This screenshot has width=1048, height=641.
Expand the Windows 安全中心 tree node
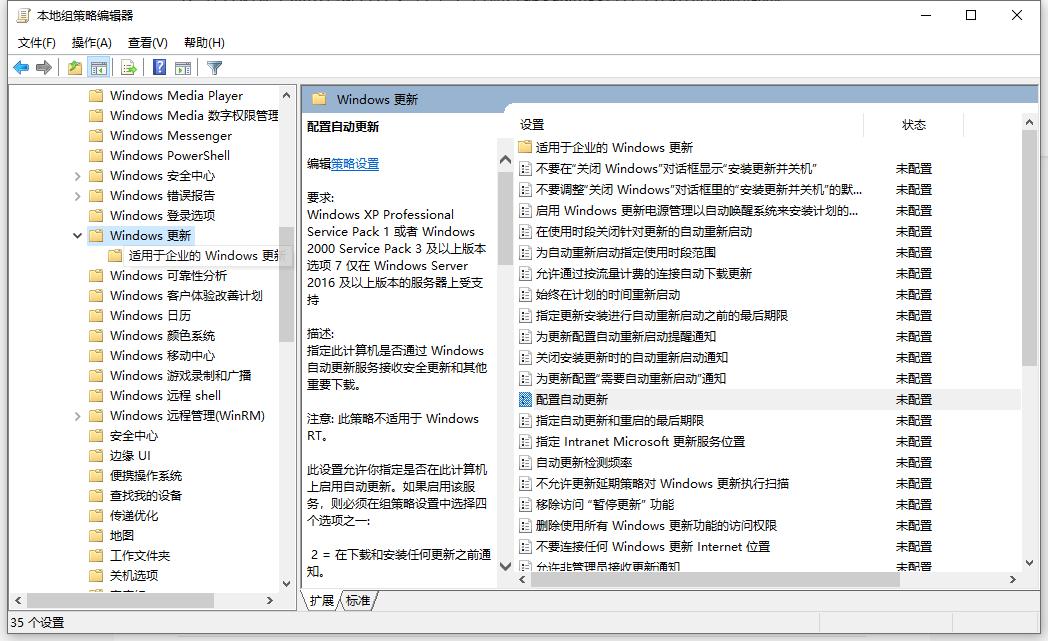tap(78, 175)
